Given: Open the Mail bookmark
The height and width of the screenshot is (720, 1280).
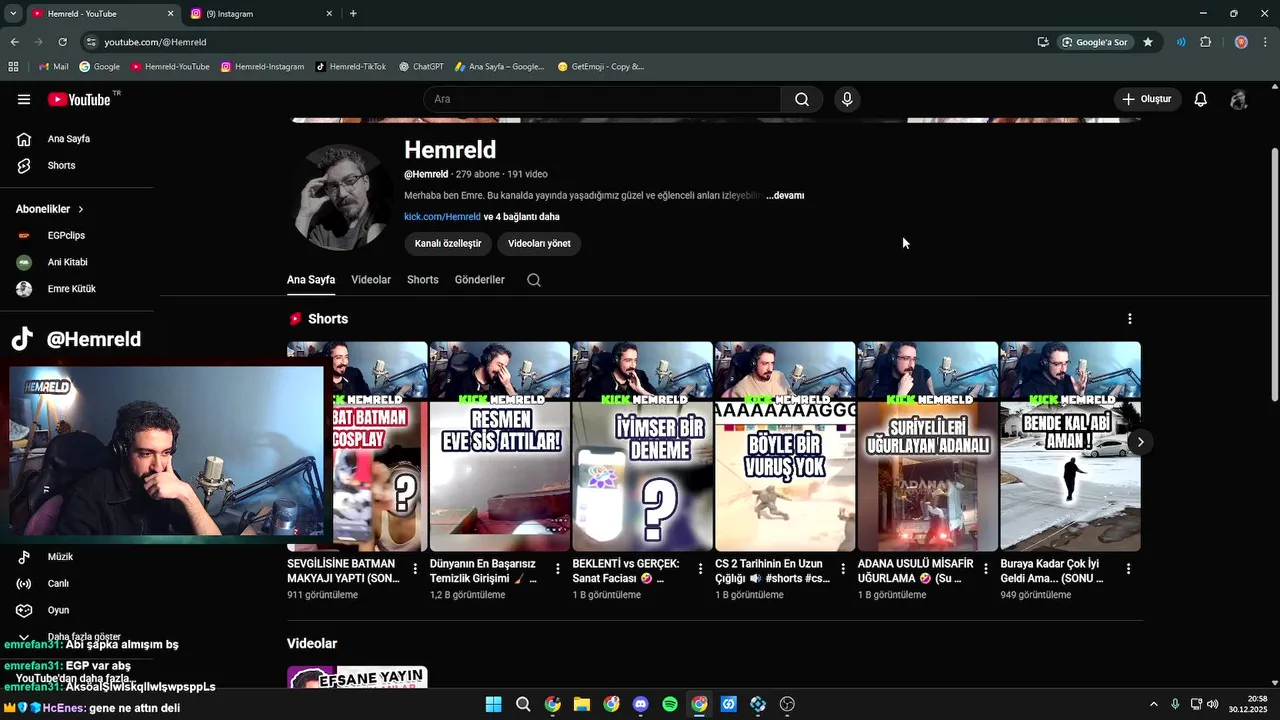Looking at the screenshot, I should [x=53, y=67].
